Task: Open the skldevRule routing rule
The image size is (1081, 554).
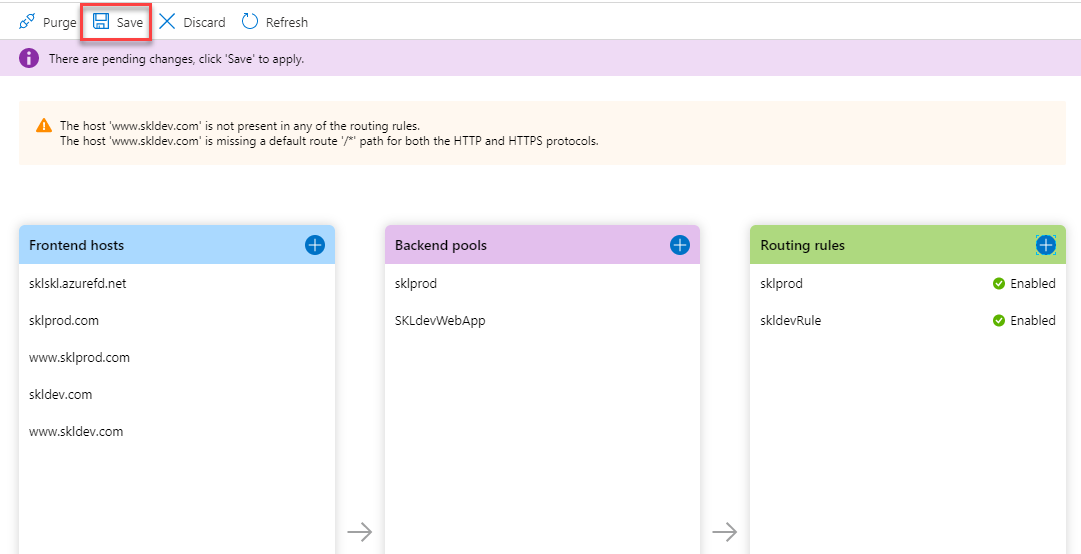Action: [791, 320]
